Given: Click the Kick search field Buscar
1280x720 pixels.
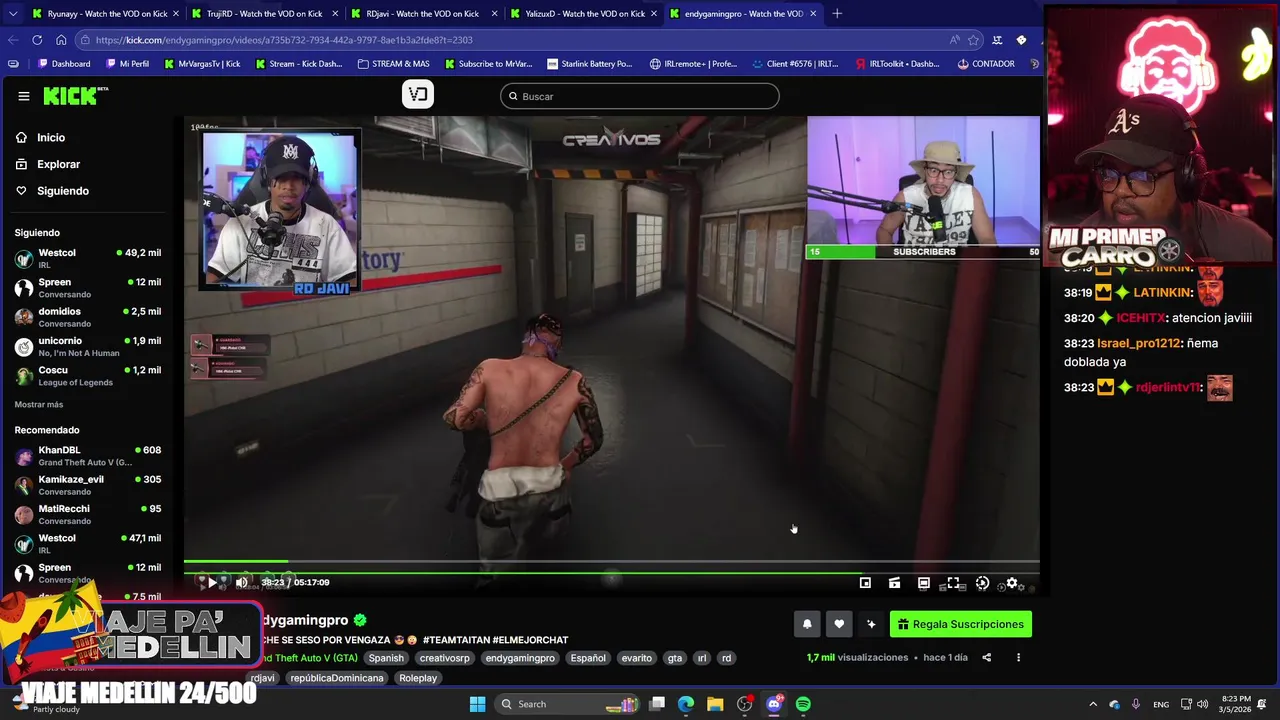Looking at the screenshot, I should 640,96.
